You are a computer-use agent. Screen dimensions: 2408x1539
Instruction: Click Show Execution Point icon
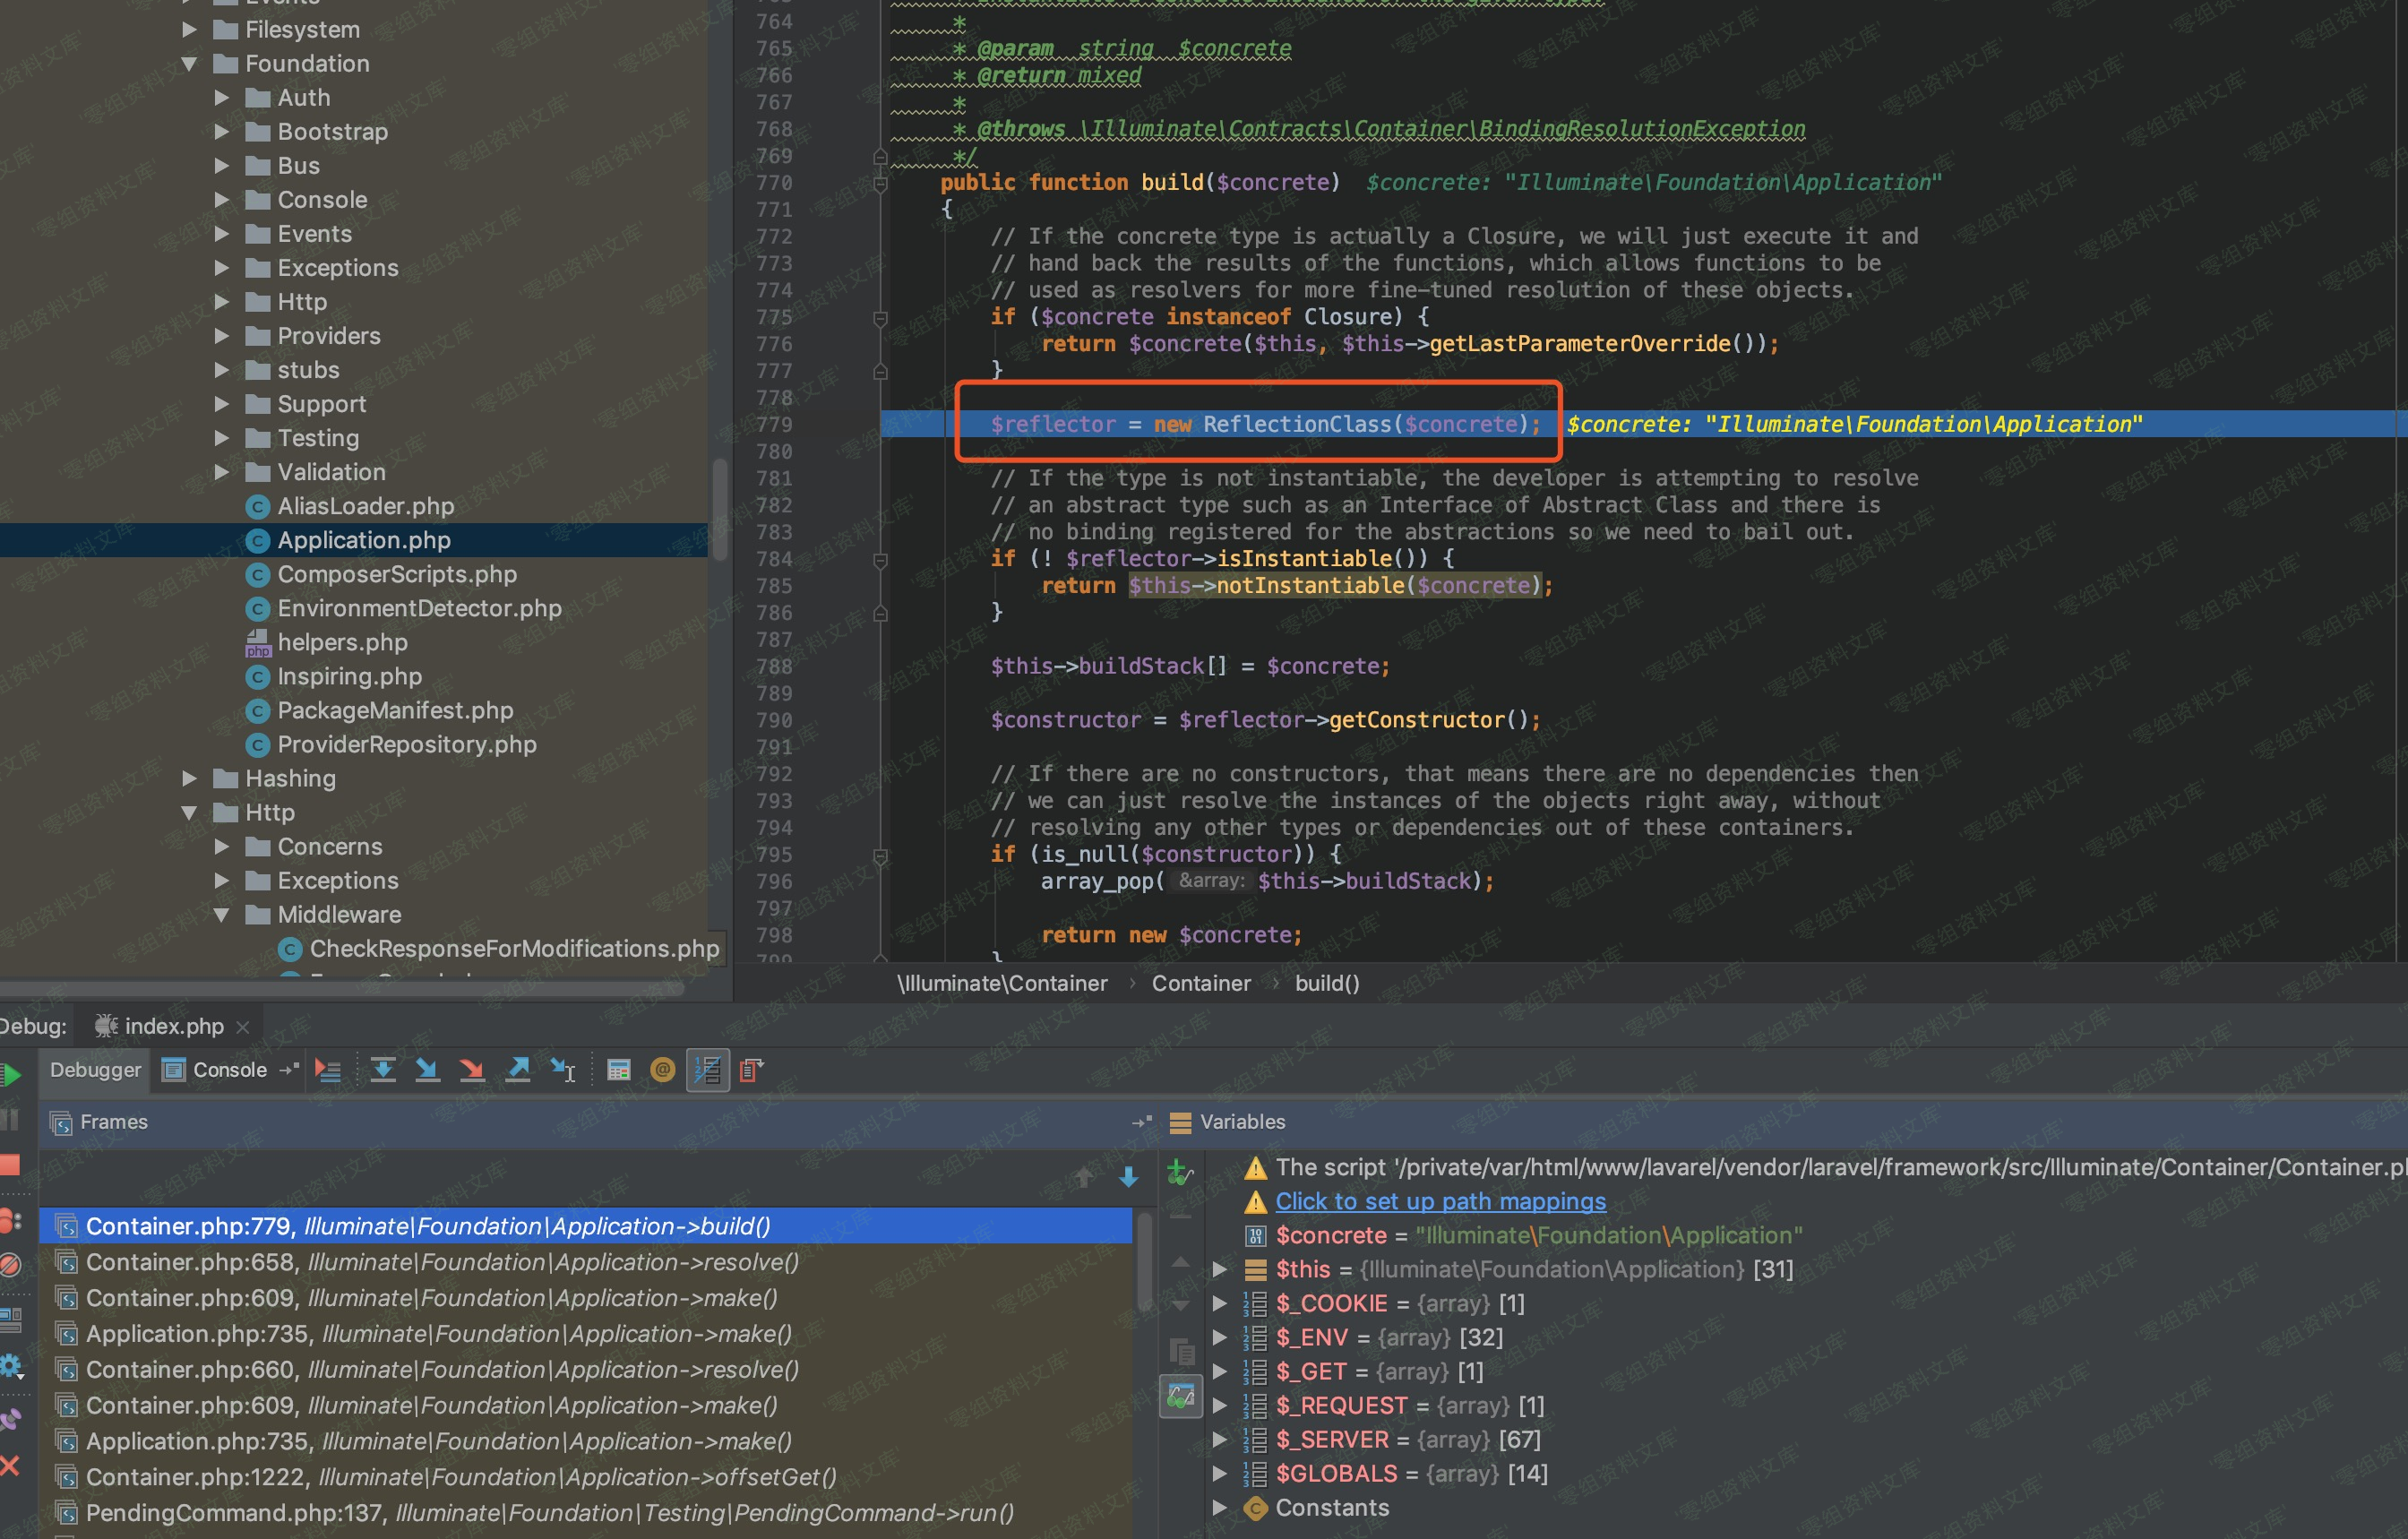coord(328,1070)
